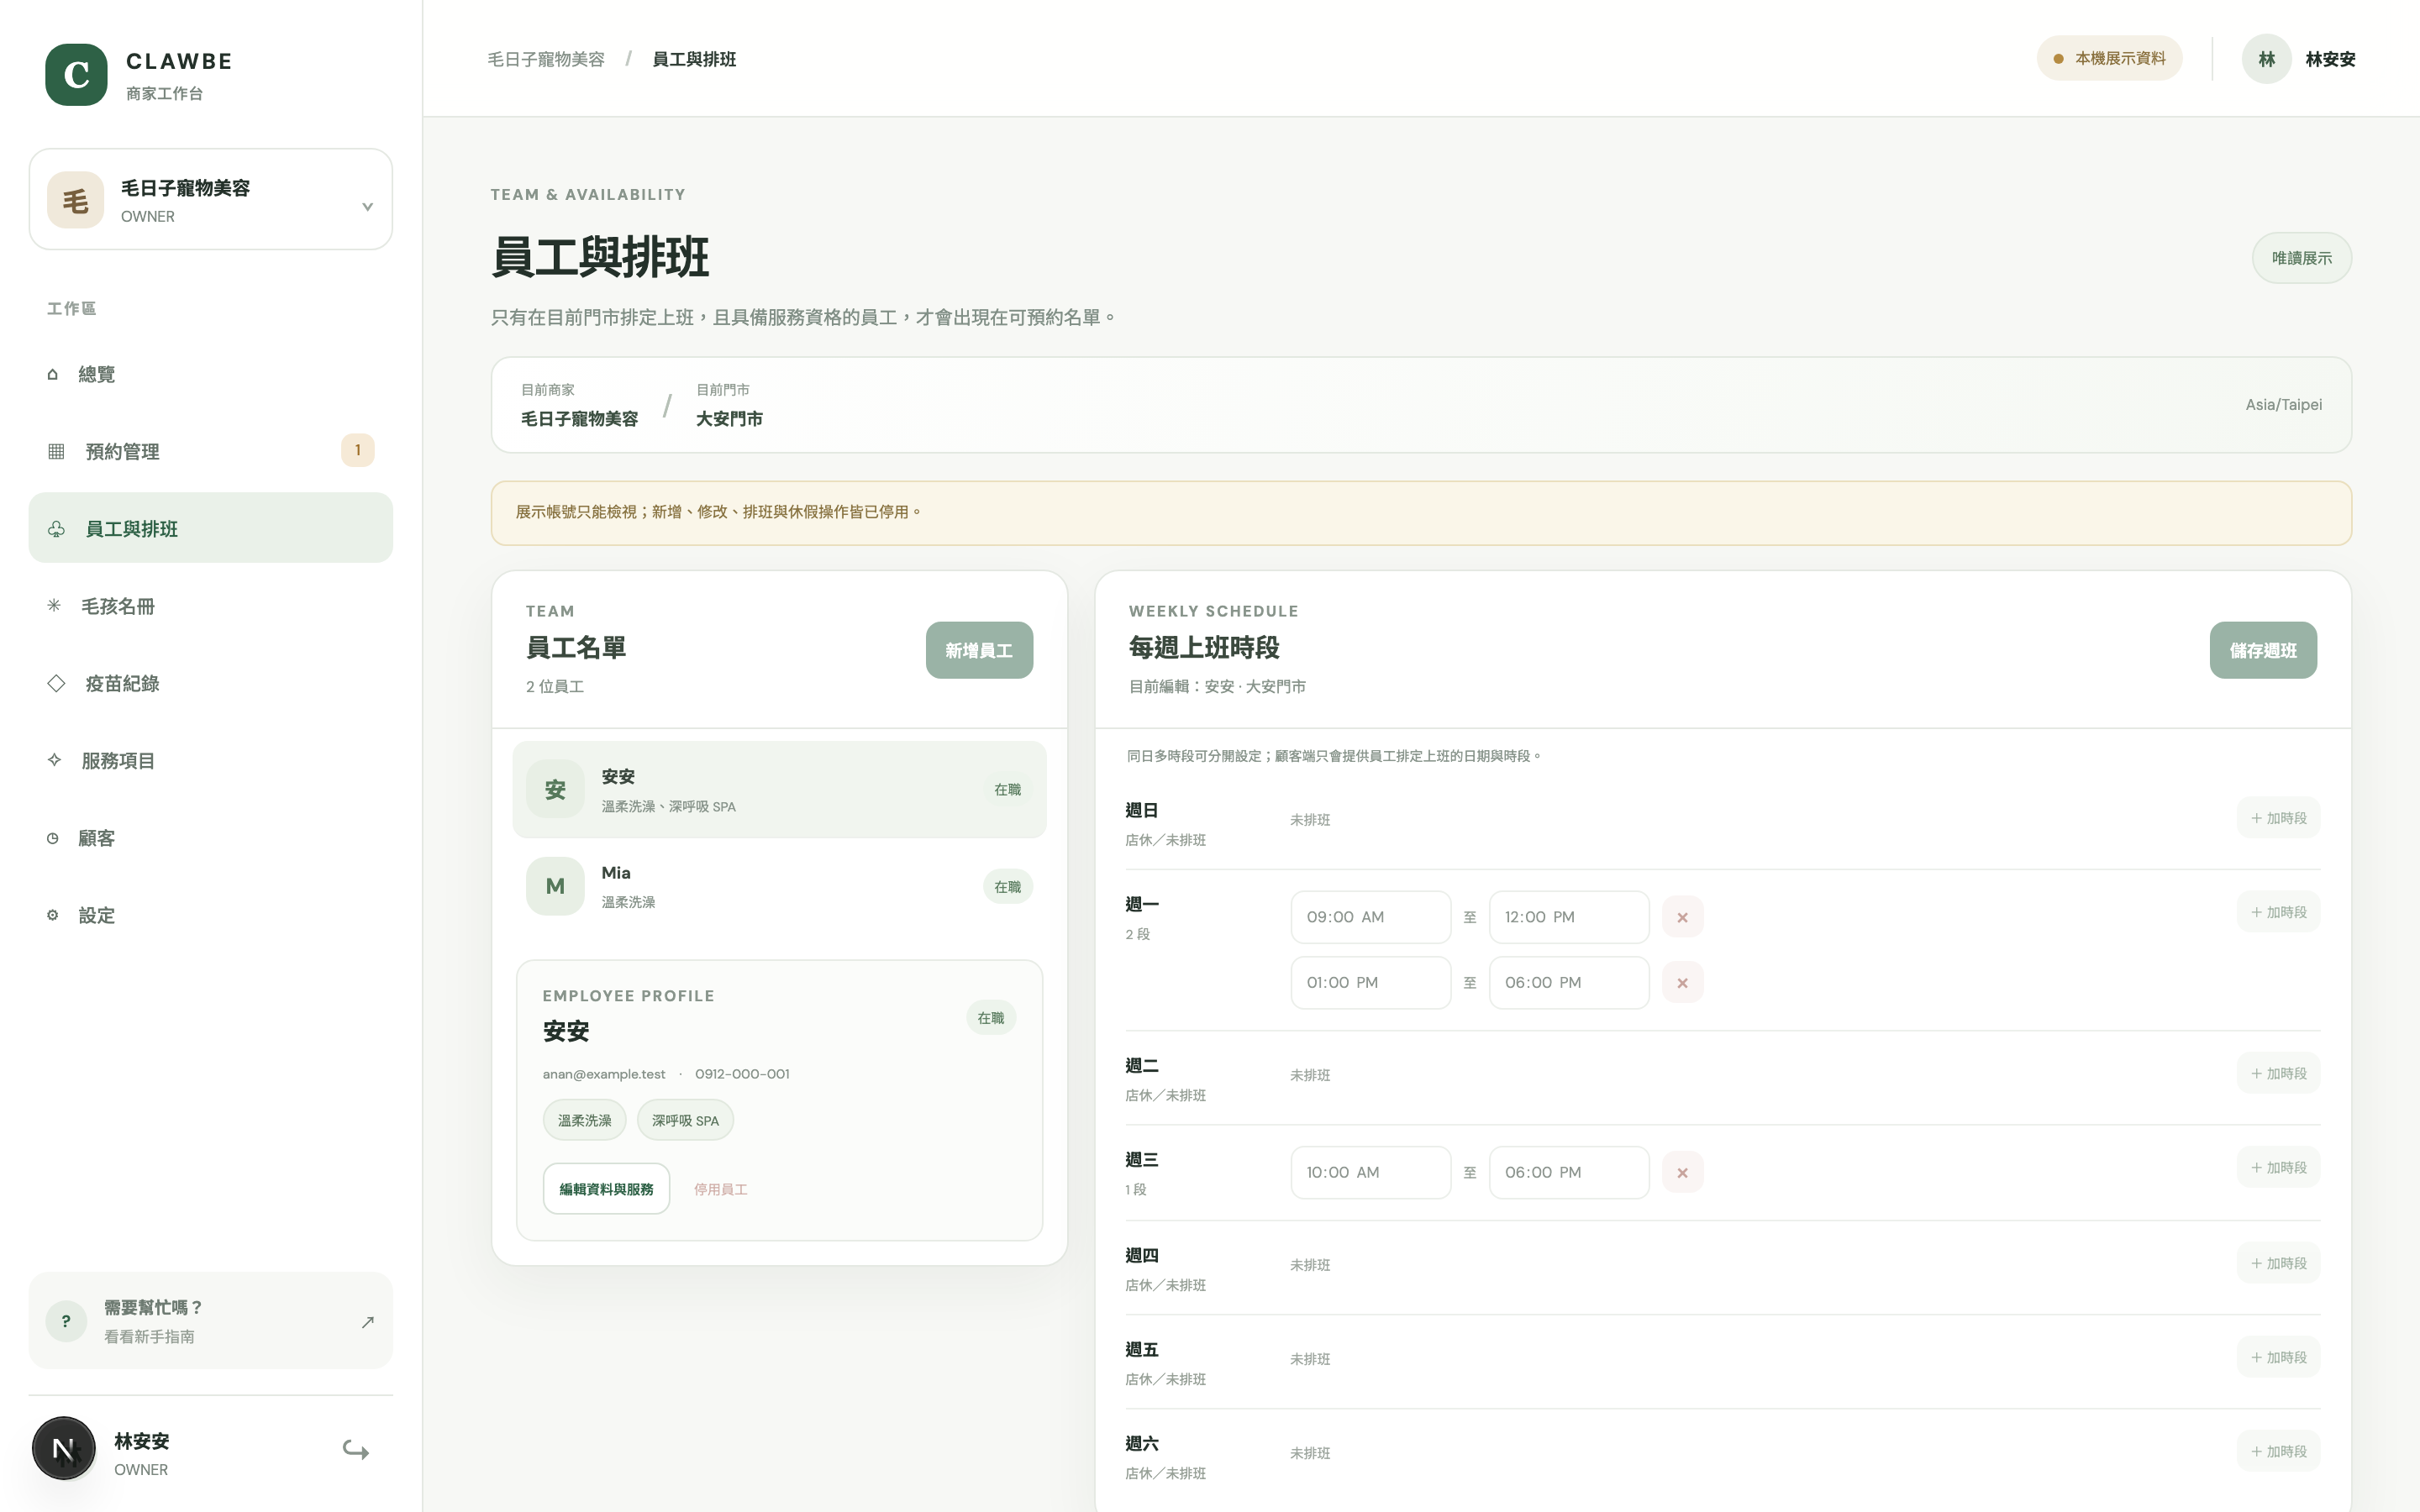Open 毛孩名冊 section
The height and width of the screenshot is (1512, 2420).
pos(211,606)
